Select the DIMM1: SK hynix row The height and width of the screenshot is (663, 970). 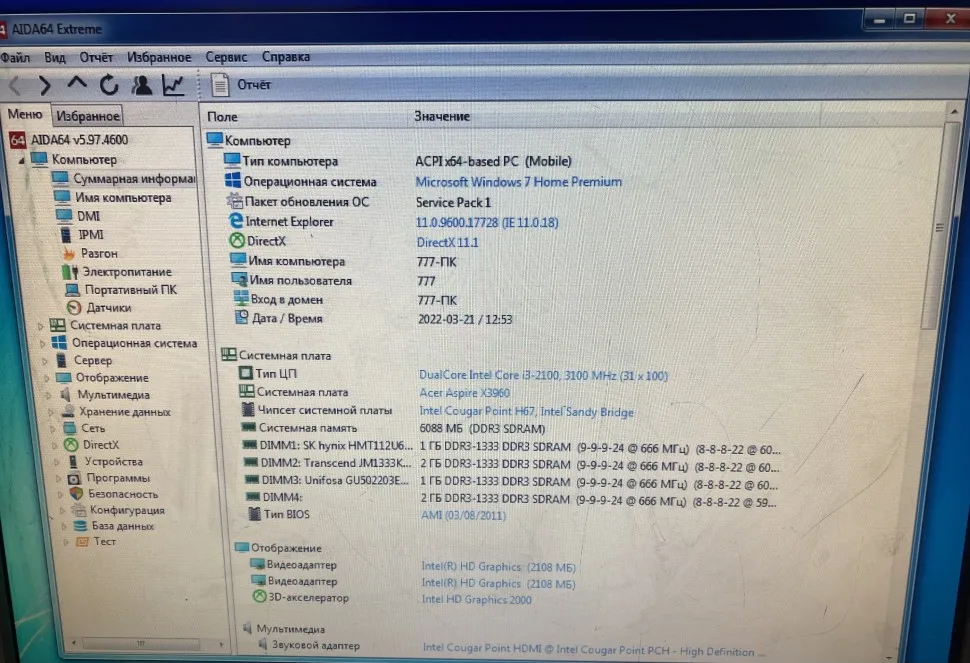pos(510,447)
